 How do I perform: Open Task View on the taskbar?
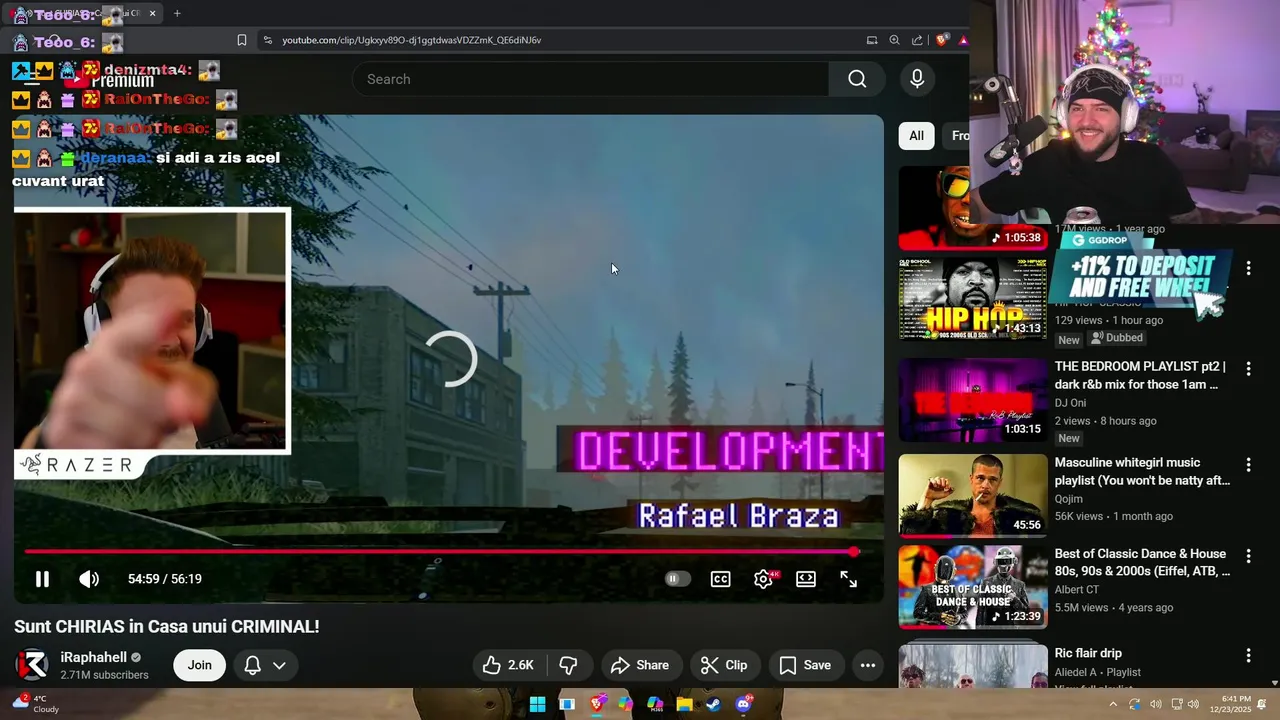(x=567, y=704)
